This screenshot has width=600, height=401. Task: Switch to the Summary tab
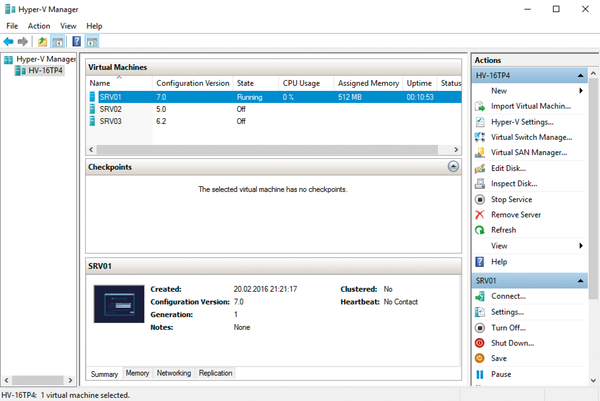point(104,374)
